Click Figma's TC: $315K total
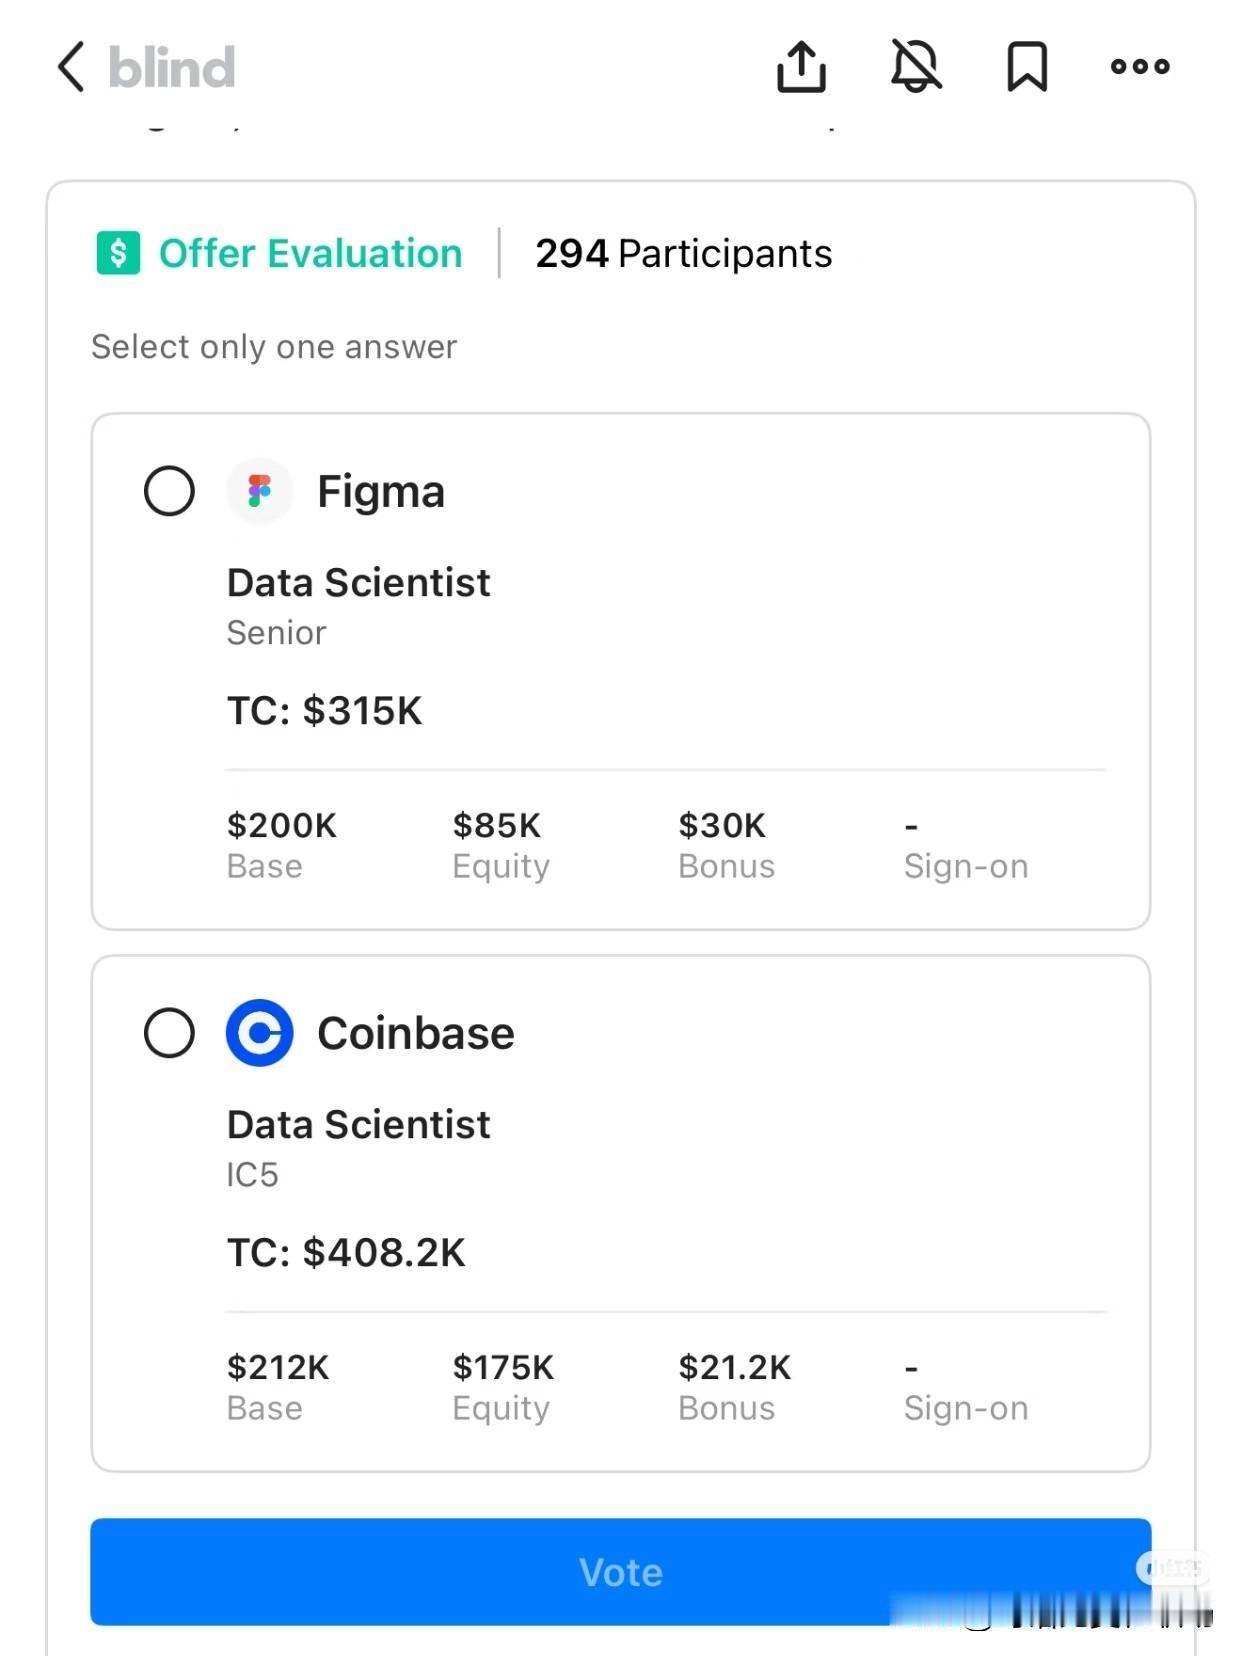The width and height of the screenshot is (1242, 1656). click(325, 711)
